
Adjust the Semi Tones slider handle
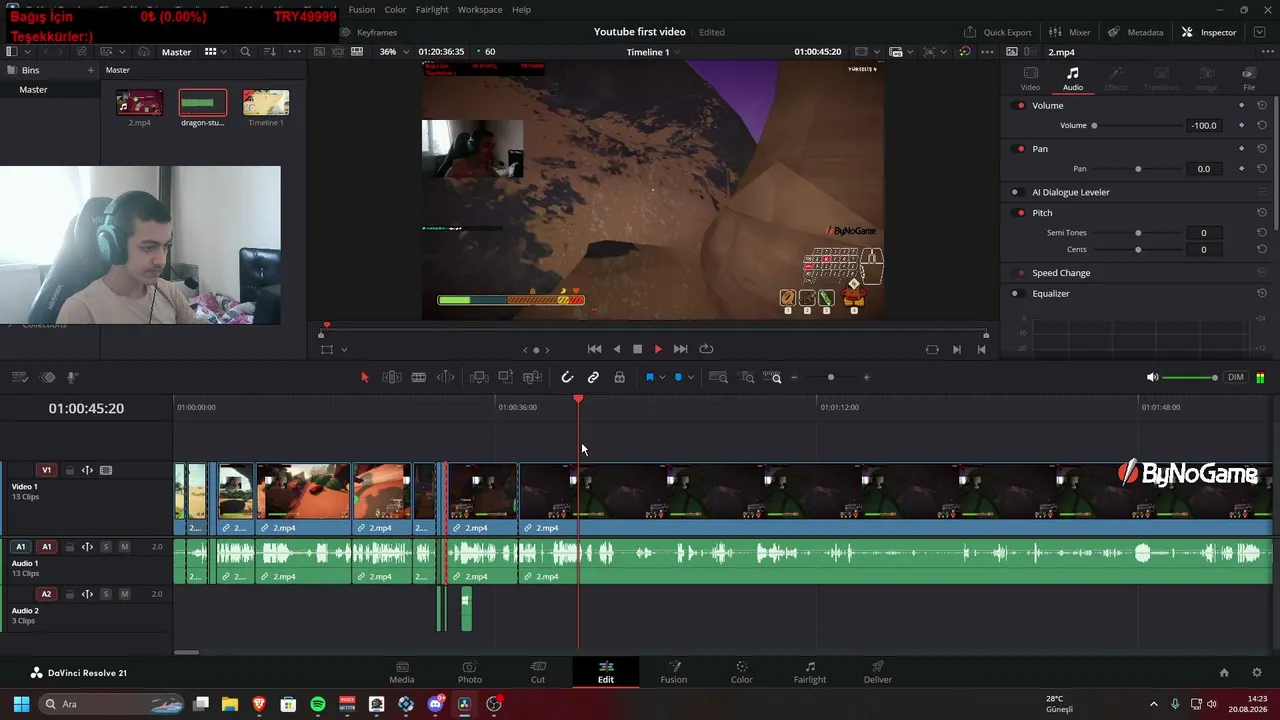pos(1138,233)
